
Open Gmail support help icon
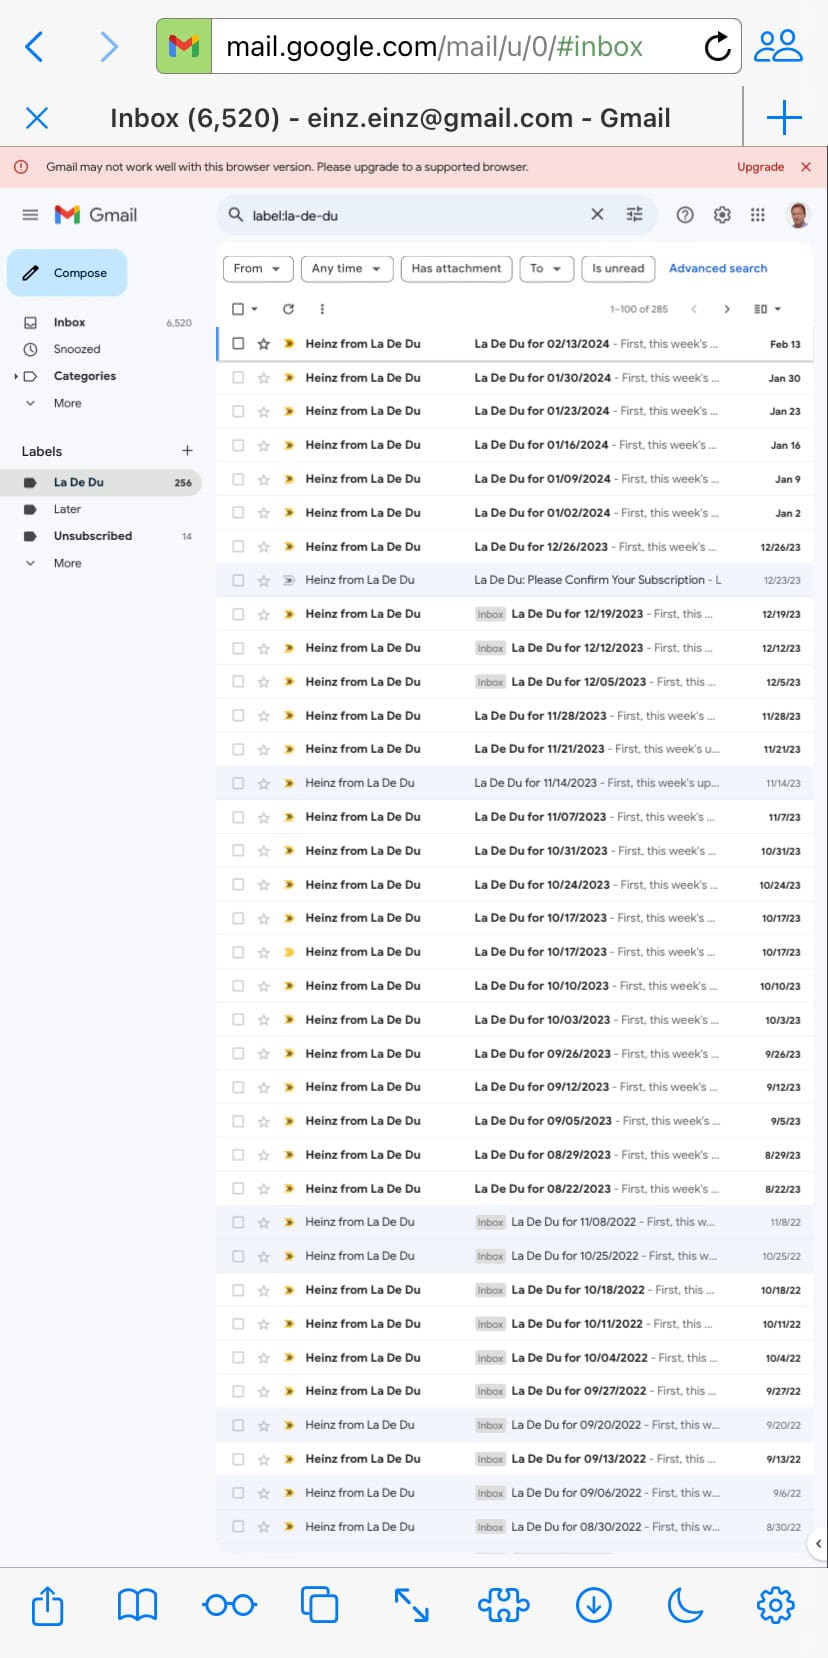coord(685,214)
